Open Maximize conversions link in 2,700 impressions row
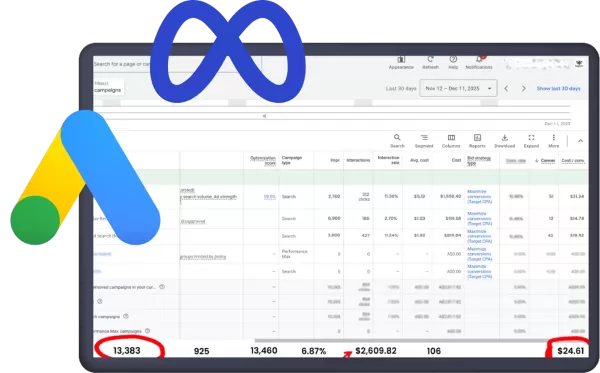The width and height of the screenshot is (600, 373). [479, 196]
